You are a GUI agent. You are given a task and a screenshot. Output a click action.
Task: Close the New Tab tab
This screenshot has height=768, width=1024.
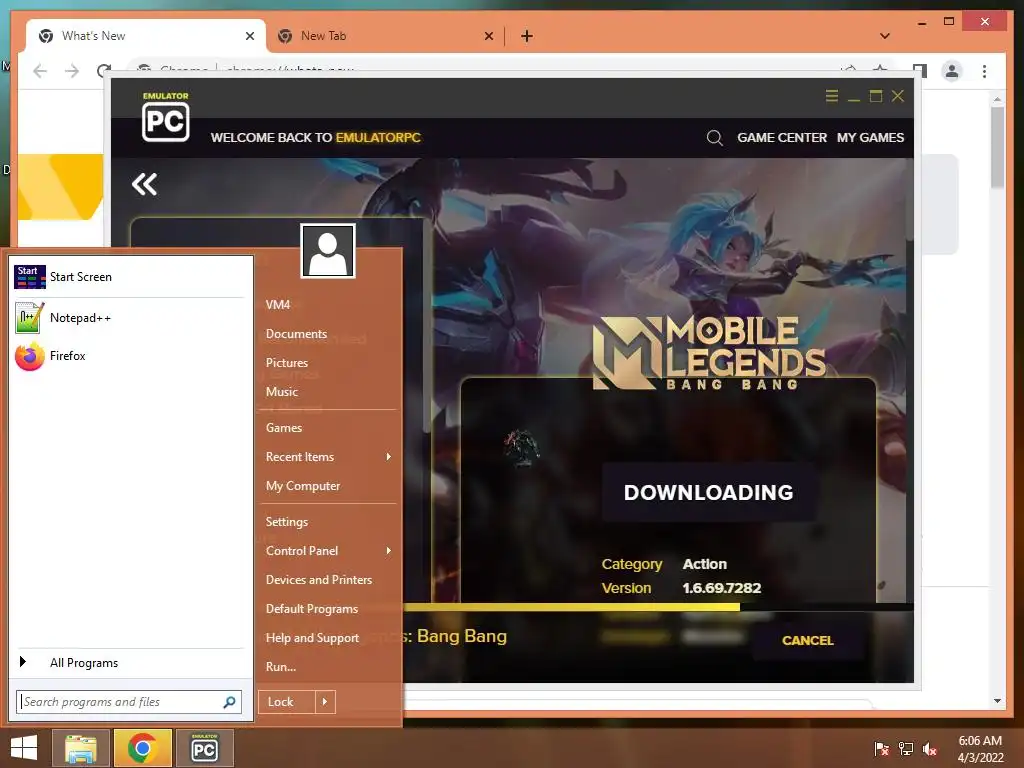click(488, 36)
